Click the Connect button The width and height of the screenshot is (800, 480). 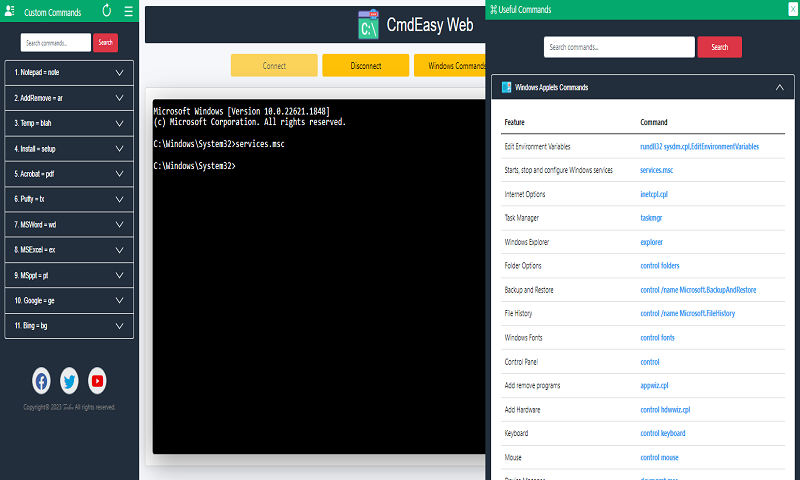coord(274,65)
